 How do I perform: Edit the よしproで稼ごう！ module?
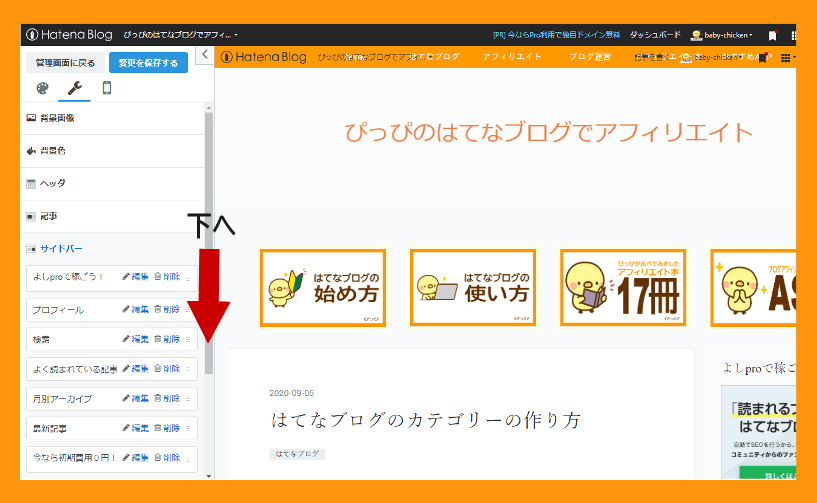tap(135, 277)
